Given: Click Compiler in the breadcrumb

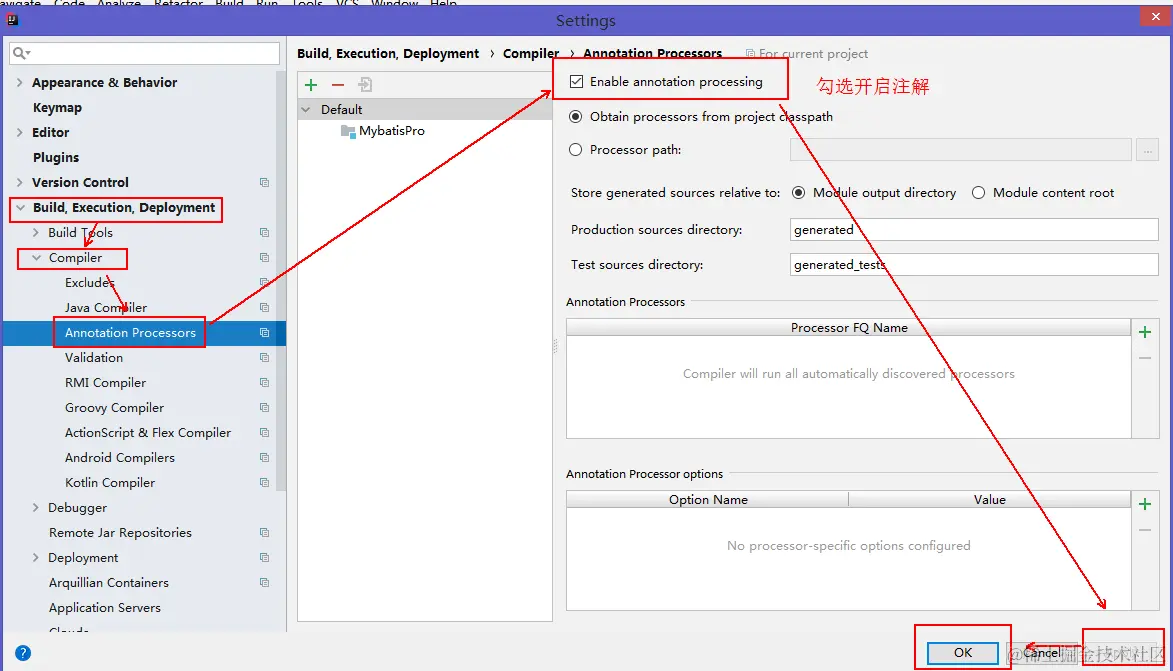Looking at the screenshot, I should [x=531, y=54].
